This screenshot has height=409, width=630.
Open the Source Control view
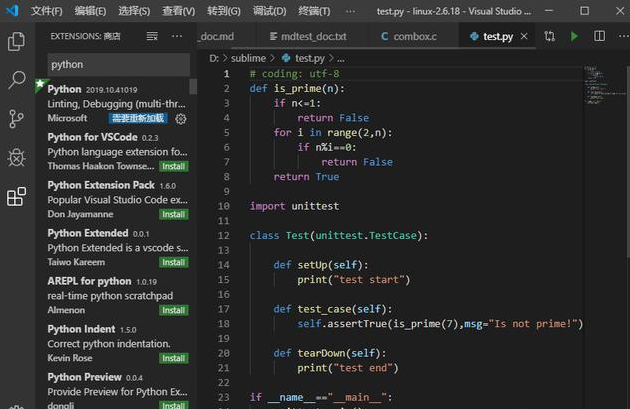click(x=16, y=118)
